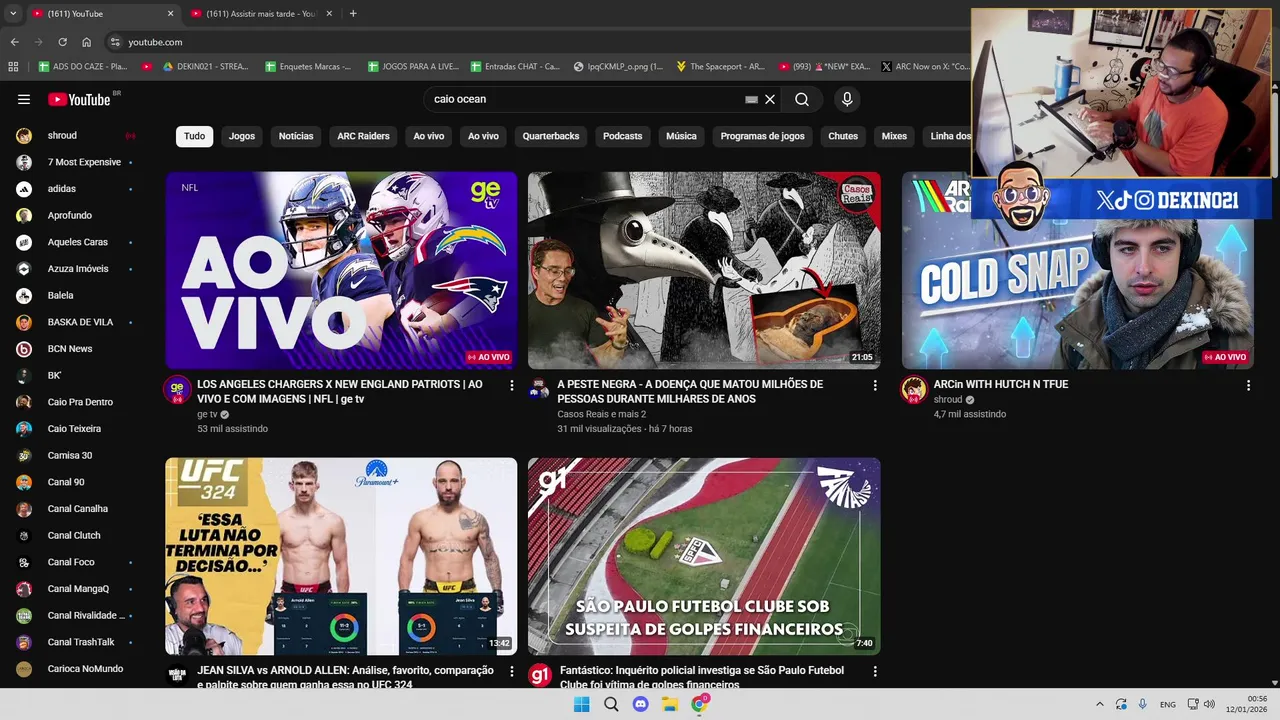Screen dimensions: 1280x720
Task: Open the ENG language indicator in system tray
Action: coord(1168,704)
